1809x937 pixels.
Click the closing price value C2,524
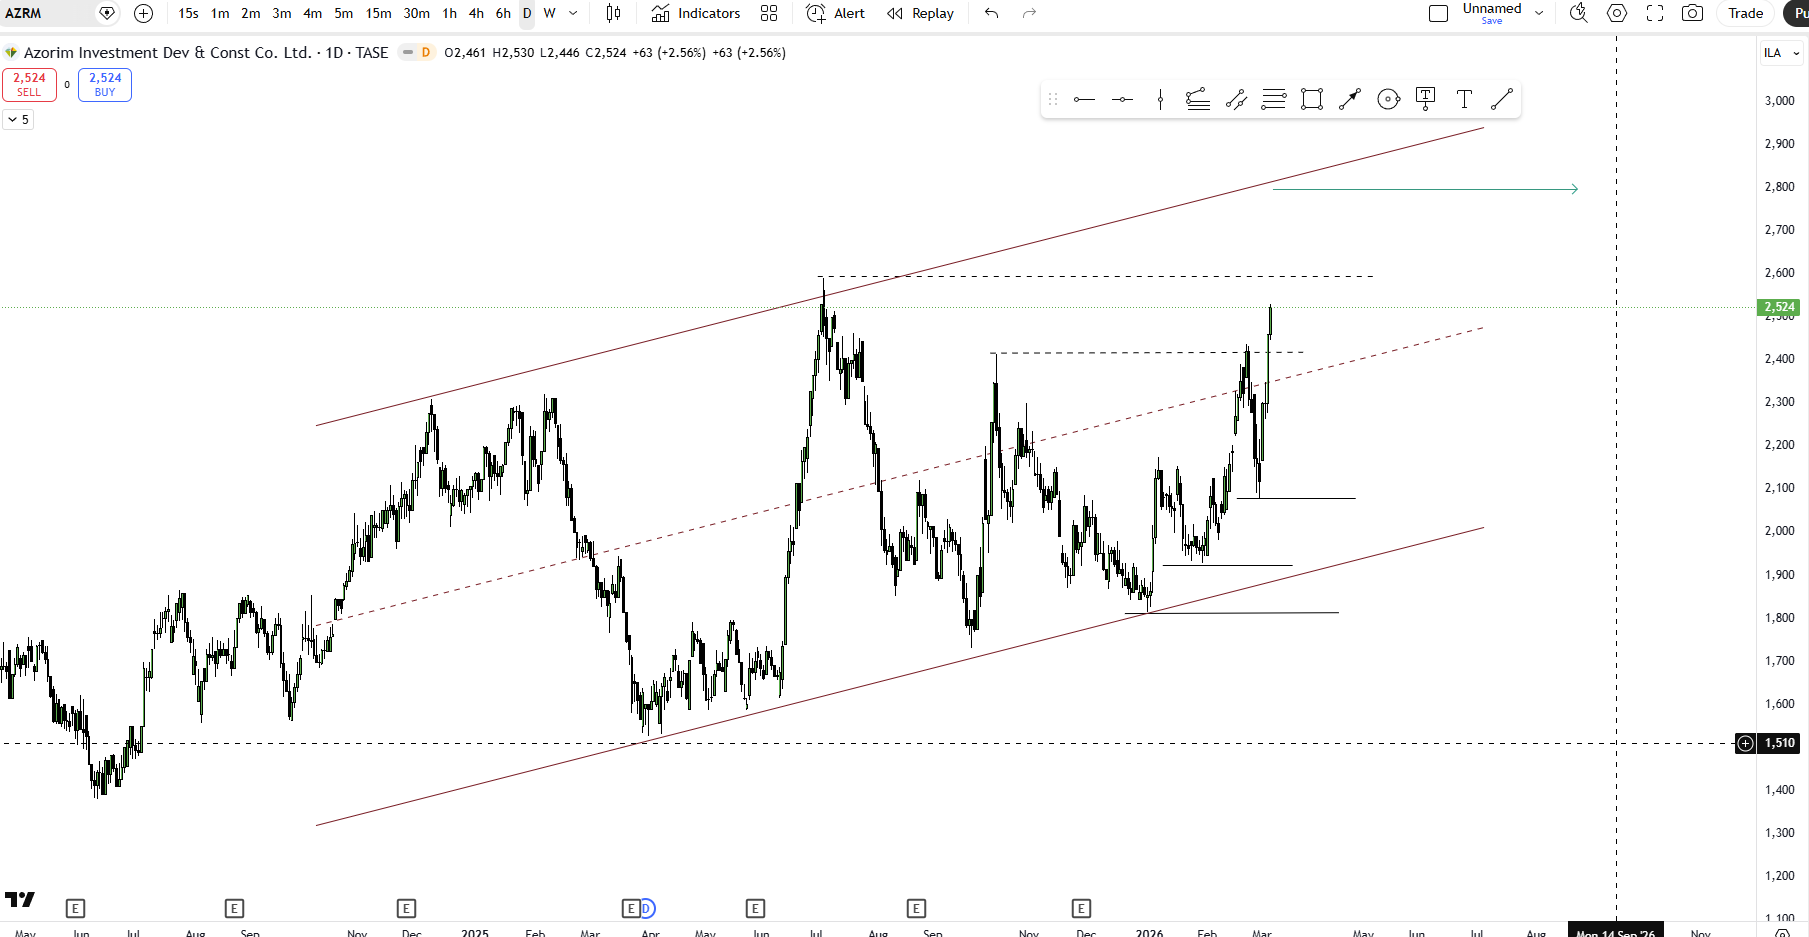point(606,53)
